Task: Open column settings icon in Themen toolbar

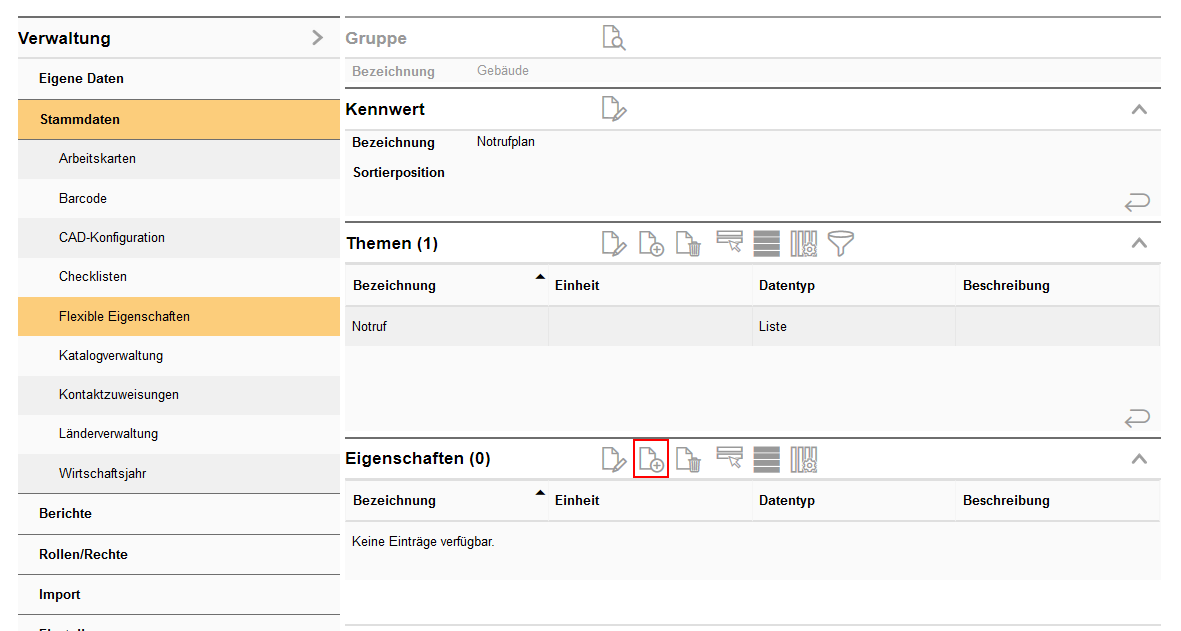Action: pos(804,243)
